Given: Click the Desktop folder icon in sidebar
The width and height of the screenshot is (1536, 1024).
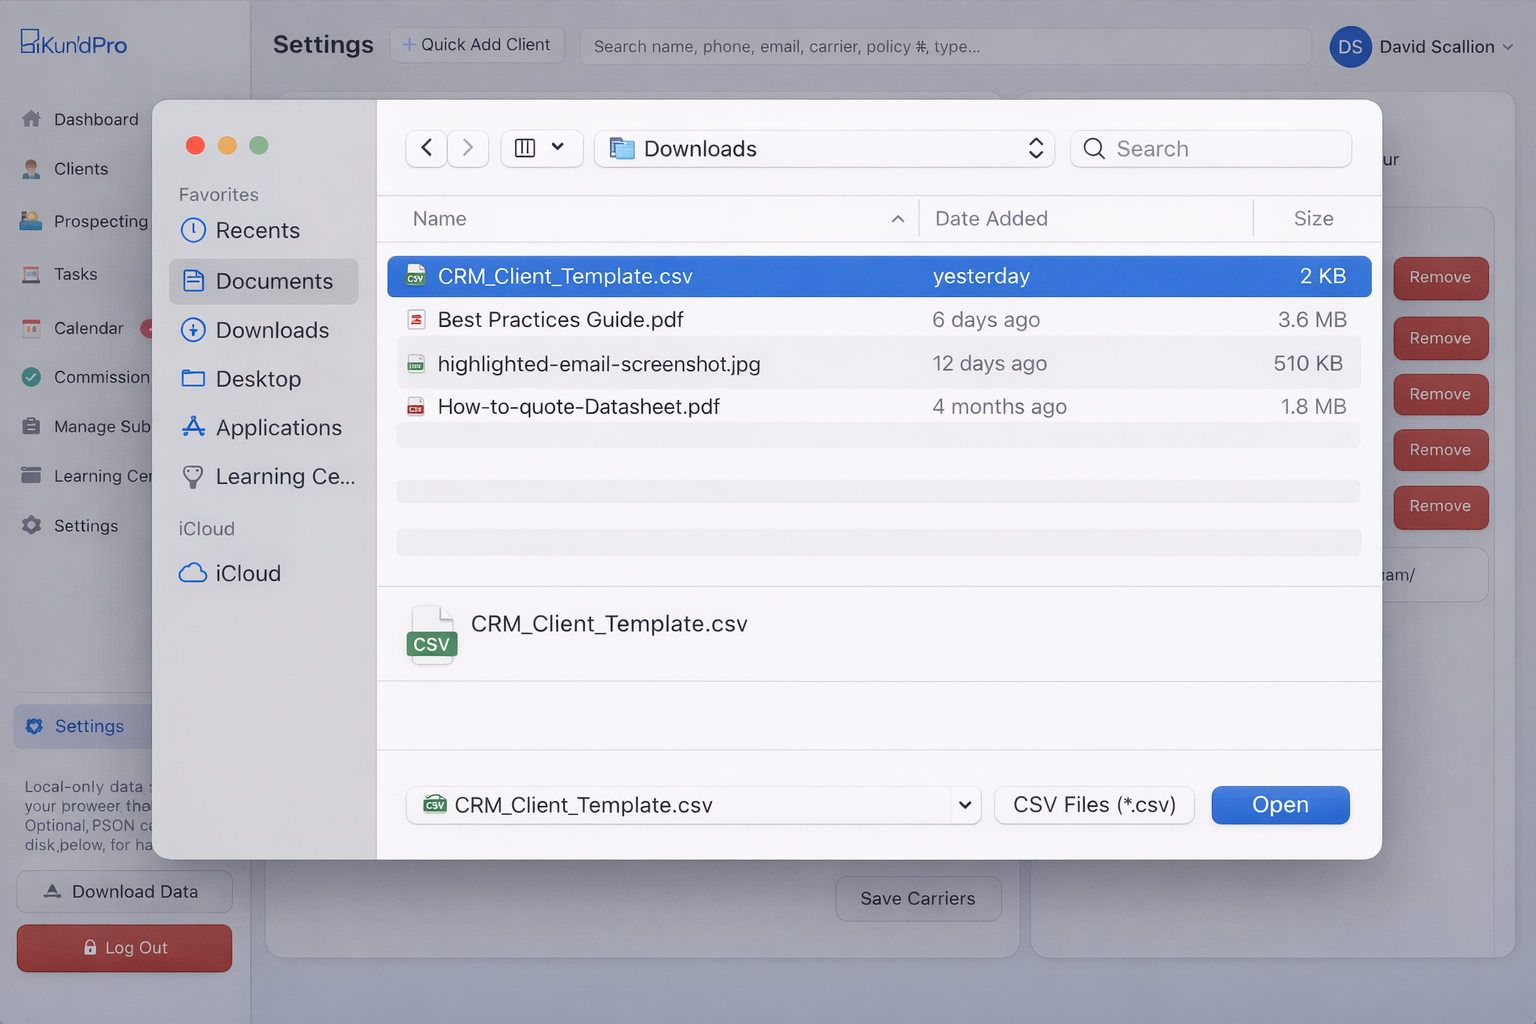Looking at the screenshot, I should [x=193, y=379].
